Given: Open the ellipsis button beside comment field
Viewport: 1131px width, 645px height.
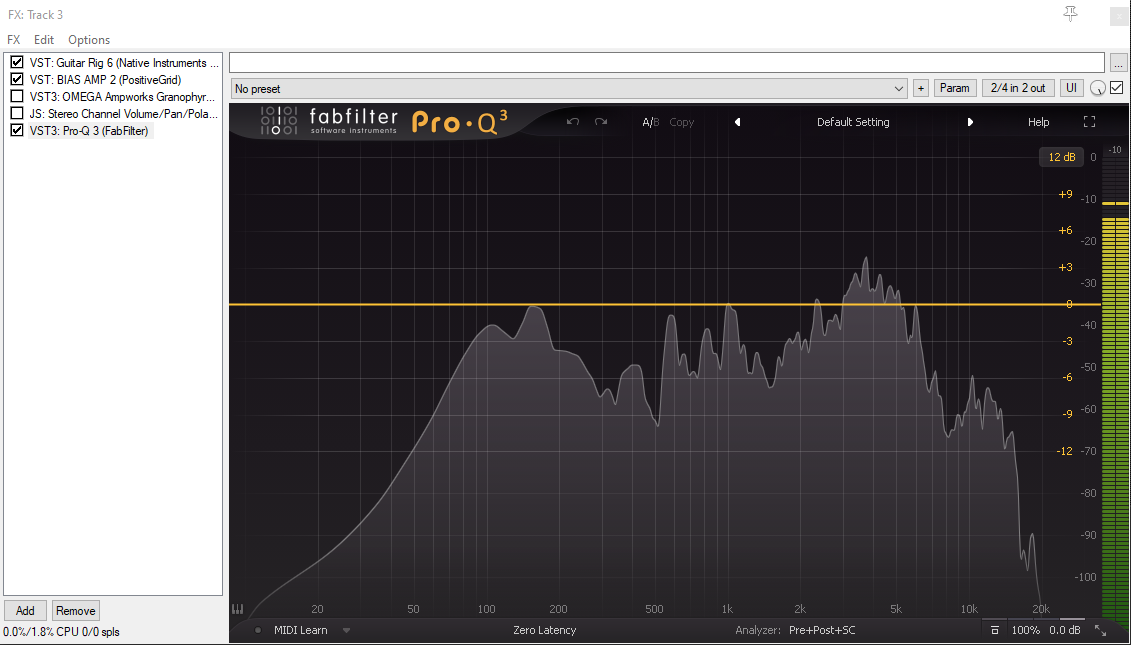Looking at the screenshot, I should pyautogui.click(x=1118, y=63).
